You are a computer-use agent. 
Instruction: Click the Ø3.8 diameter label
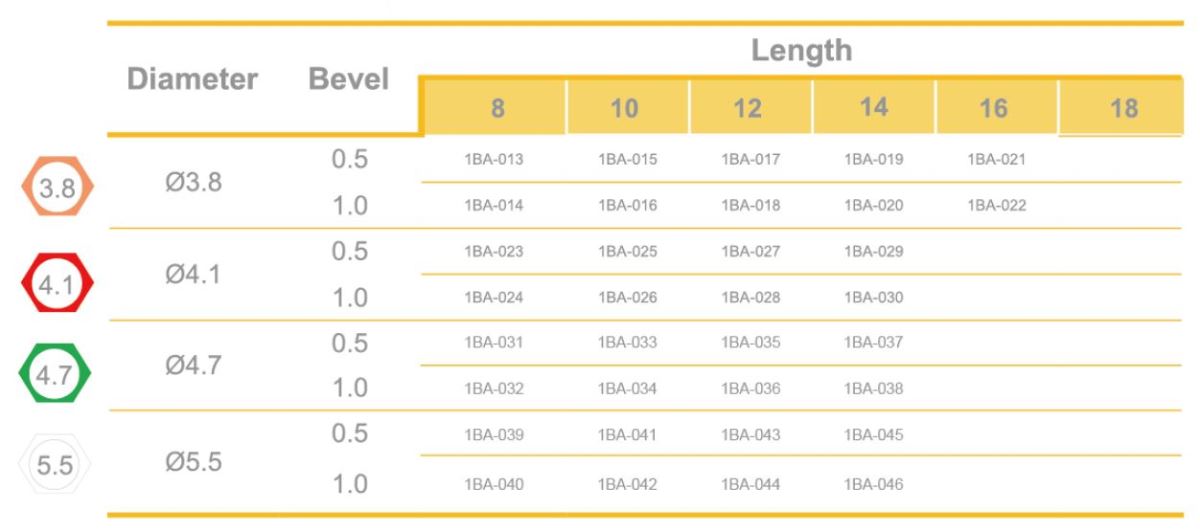coord(193,183)
